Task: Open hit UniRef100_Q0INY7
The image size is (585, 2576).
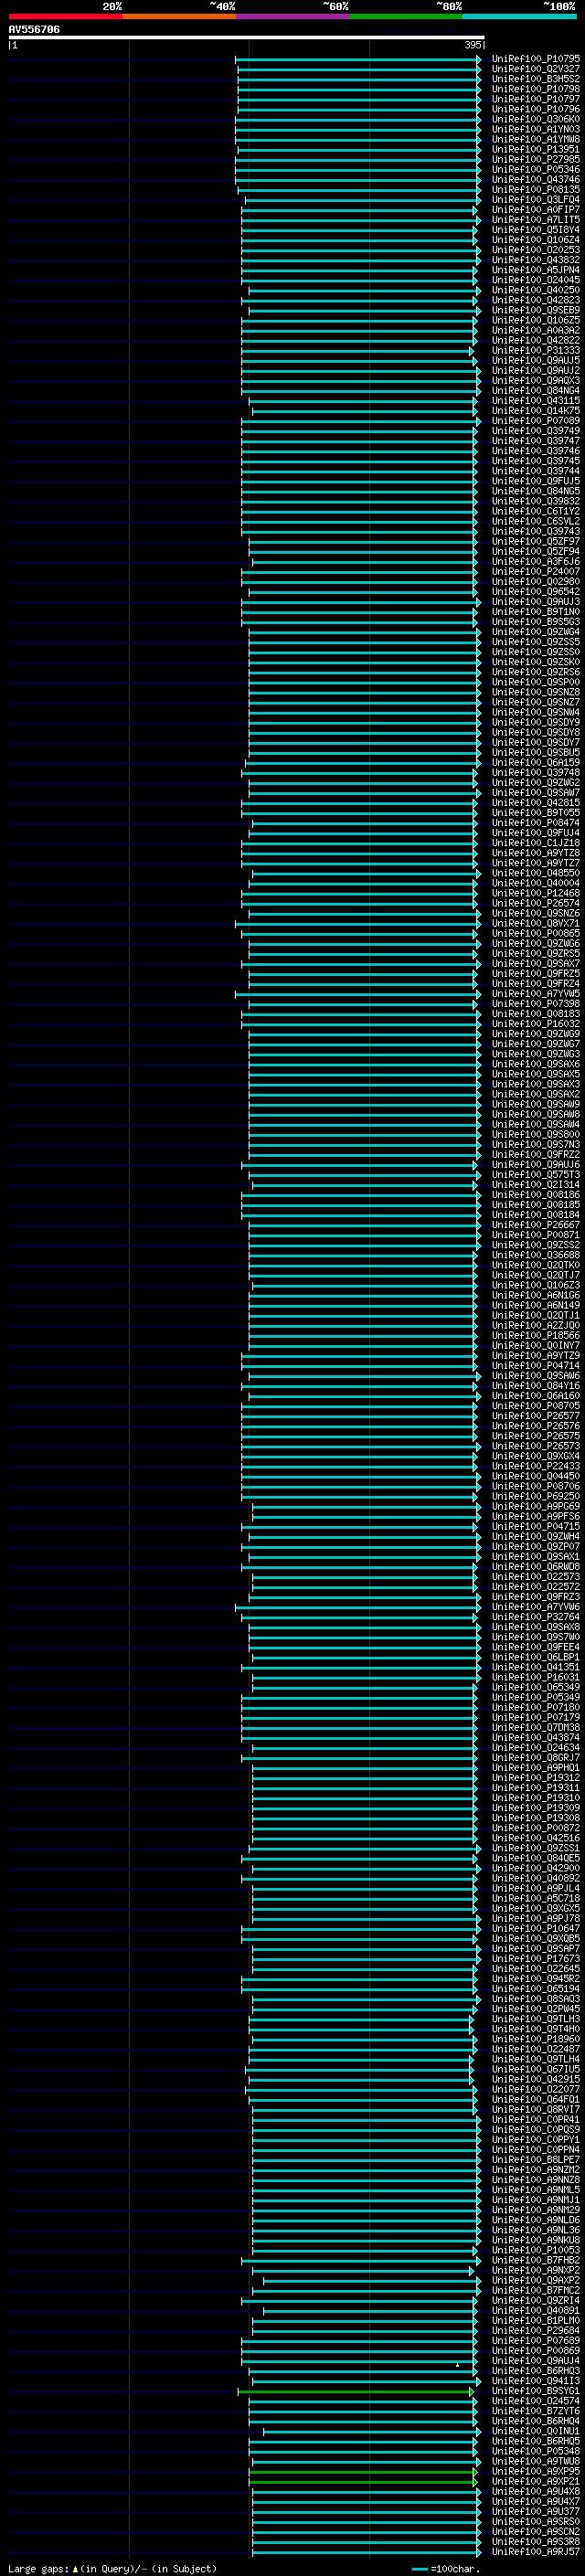Action: pos(535,1345)
